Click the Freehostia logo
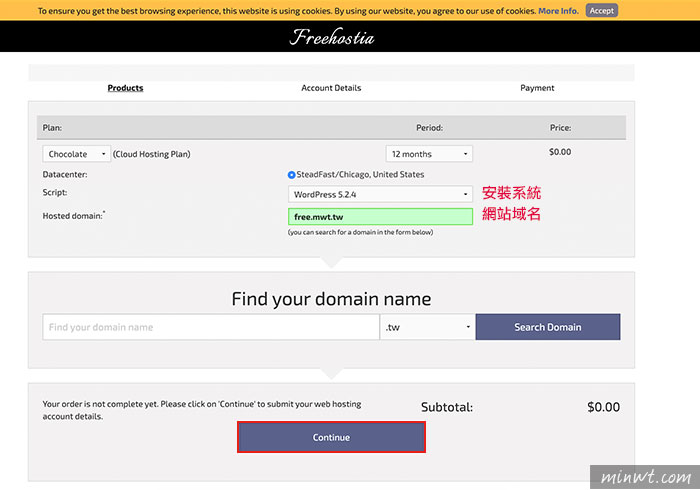The width and height of the screenshot is (700, 490). [332, 37]
